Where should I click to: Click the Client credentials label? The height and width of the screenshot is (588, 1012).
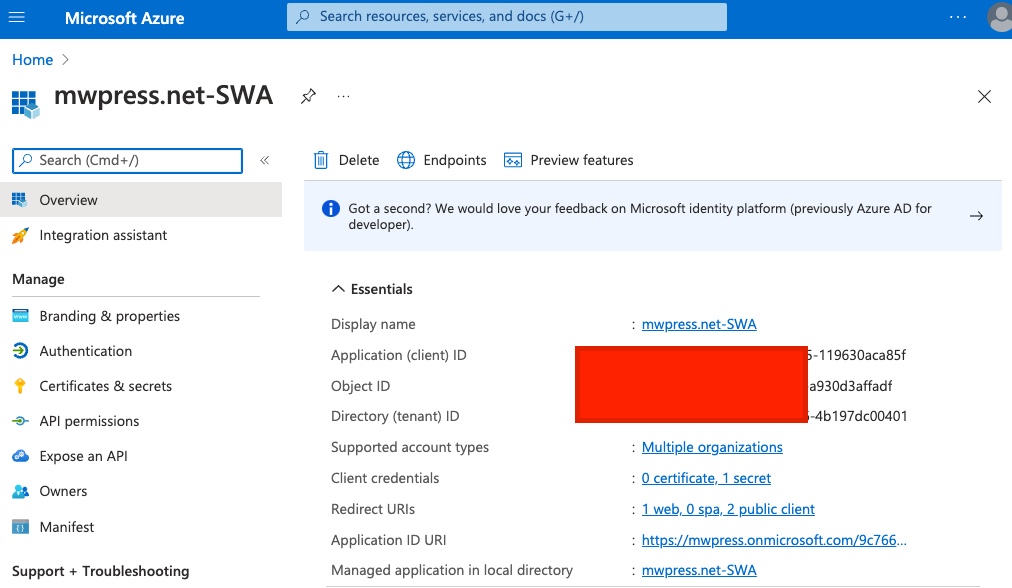(385, 478)
